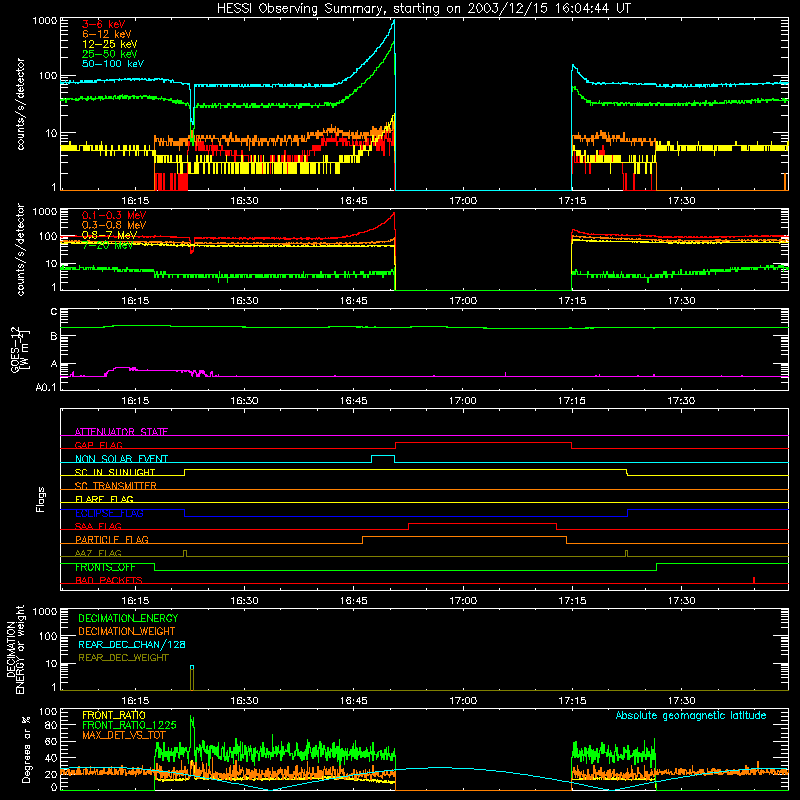Click the DECIMATION_WEIGHT legend label
The image size is (800, 800).
pos(127,631)
